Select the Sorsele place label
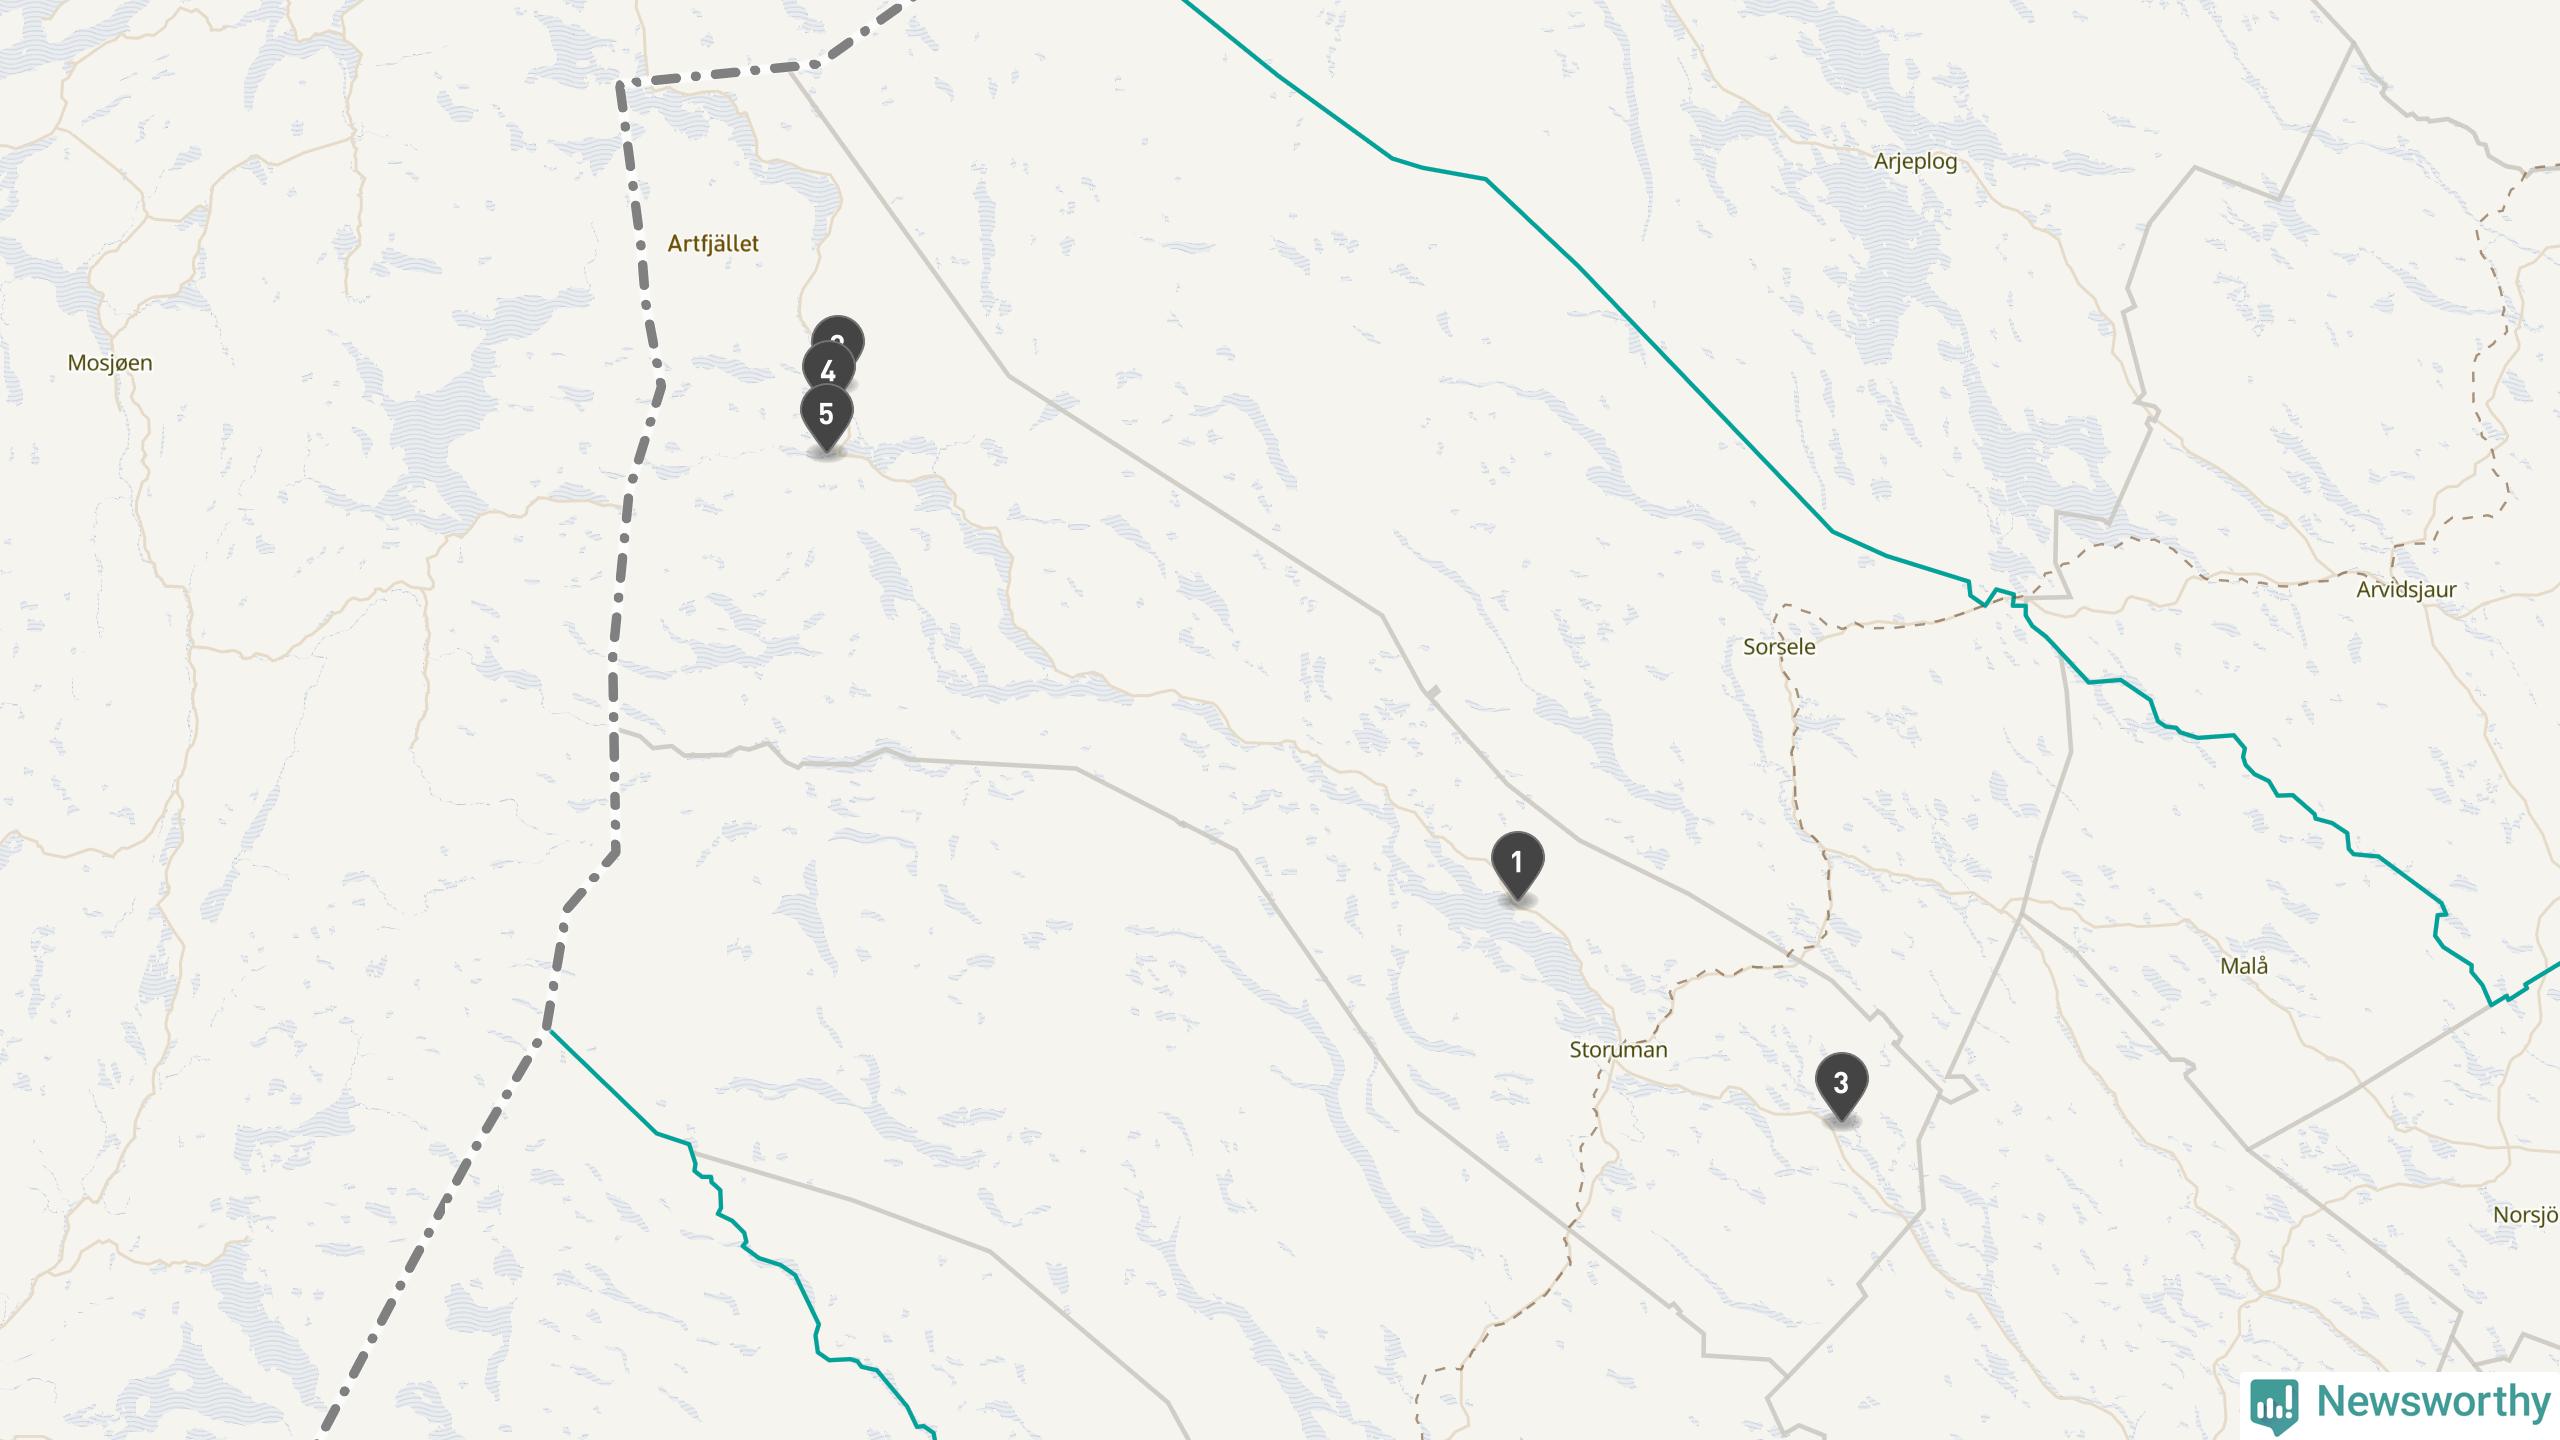This screenshot has height=1440, width=2560. (1779, 647)
